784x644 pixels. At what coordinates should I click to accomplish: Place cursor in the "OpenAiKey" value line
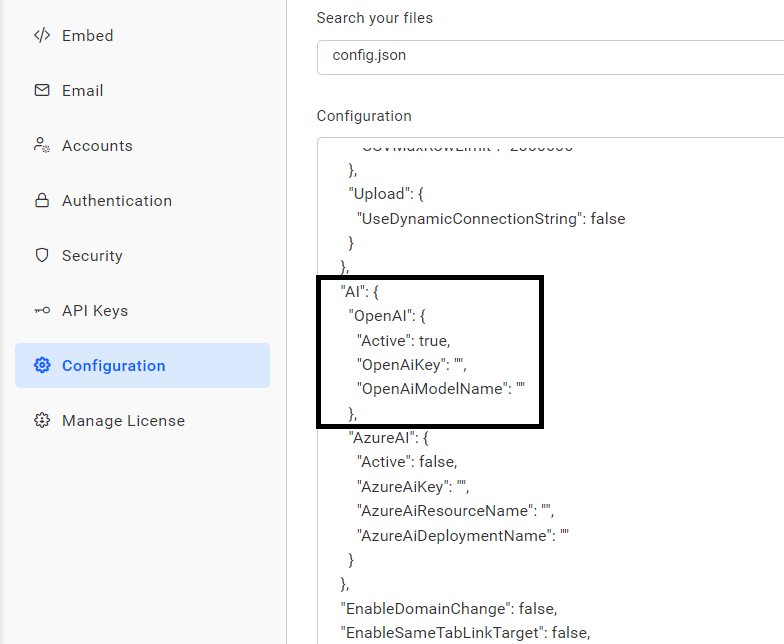(412, 364)
